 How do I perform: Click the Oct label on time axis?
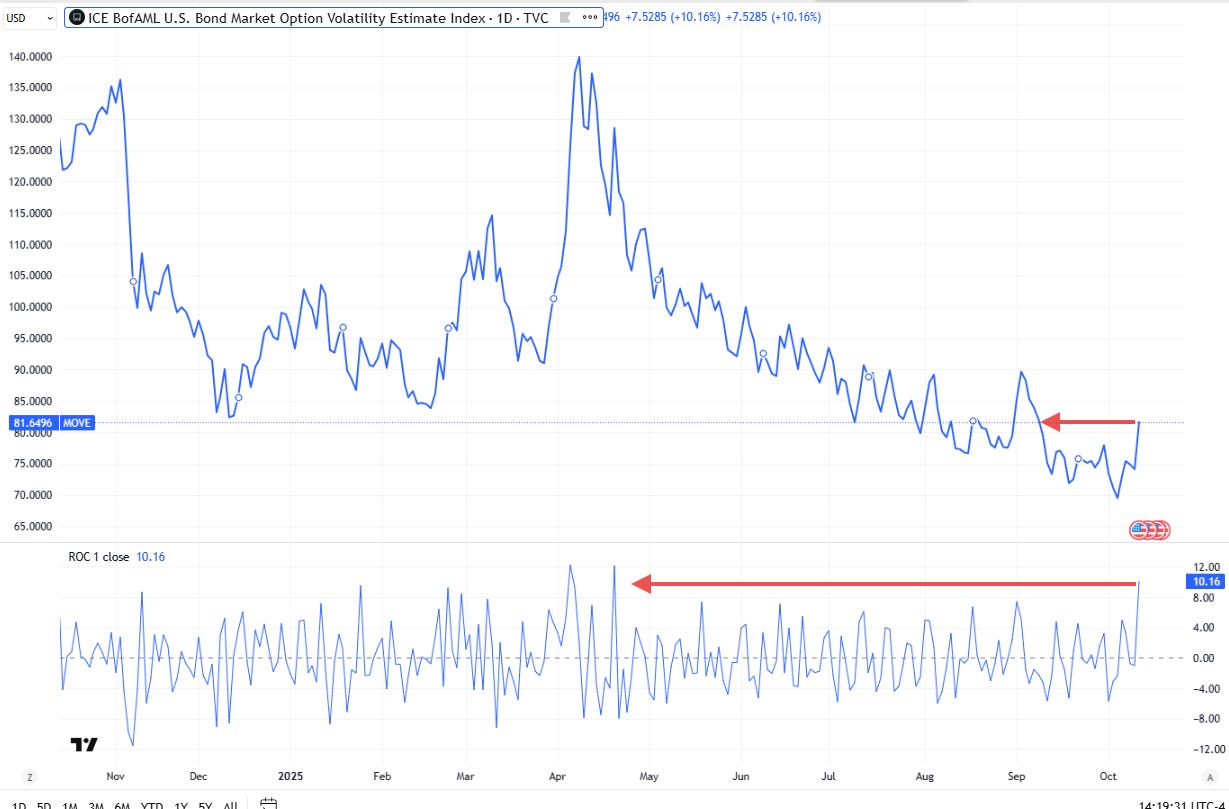click(1107, 775)
